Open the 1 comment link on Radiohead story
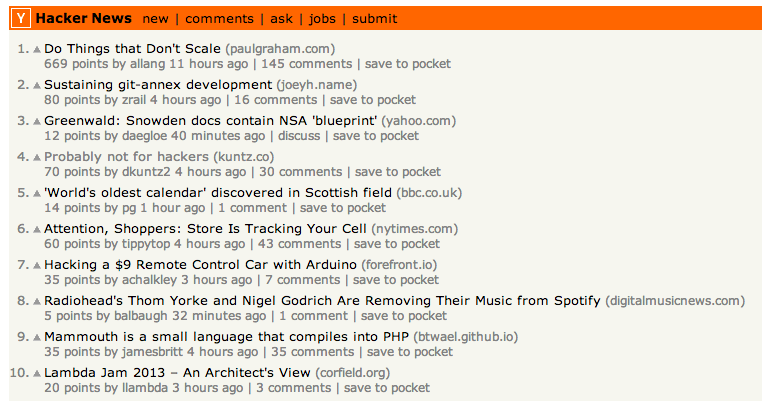 click(313, 316)
